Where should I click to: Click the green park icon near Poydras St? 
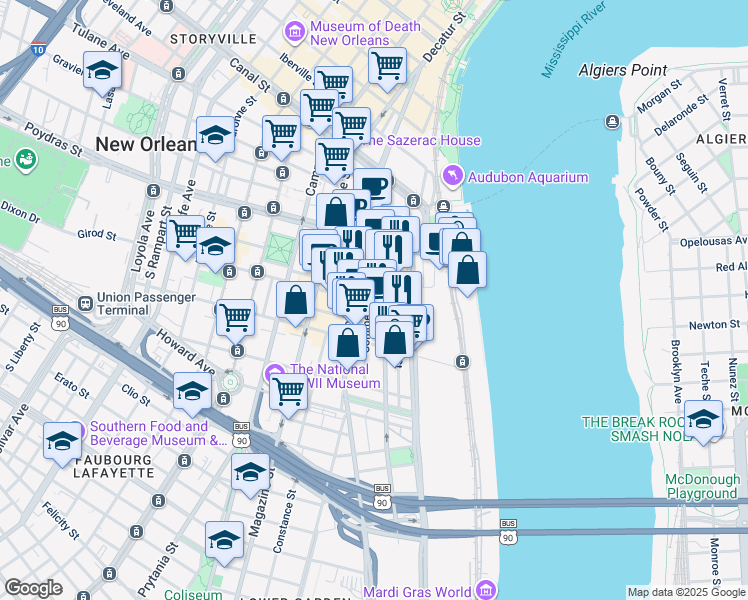pos(26,160)
